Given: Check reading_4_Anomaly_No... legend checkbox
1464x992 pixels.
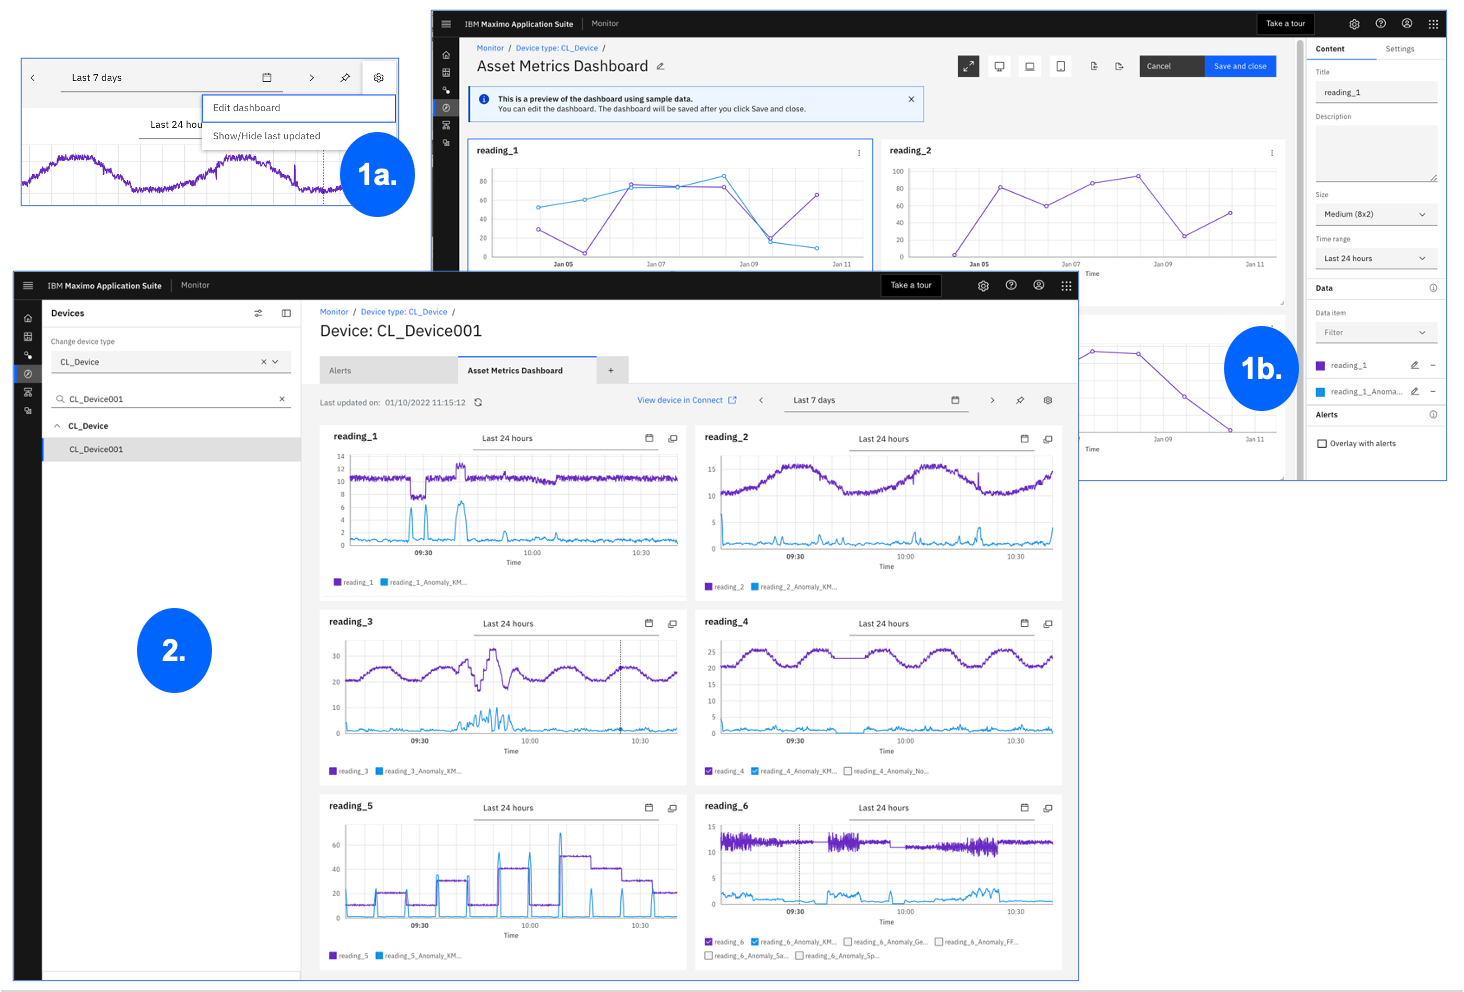Looking at the screenshot, I should click(x=848, y=771).
